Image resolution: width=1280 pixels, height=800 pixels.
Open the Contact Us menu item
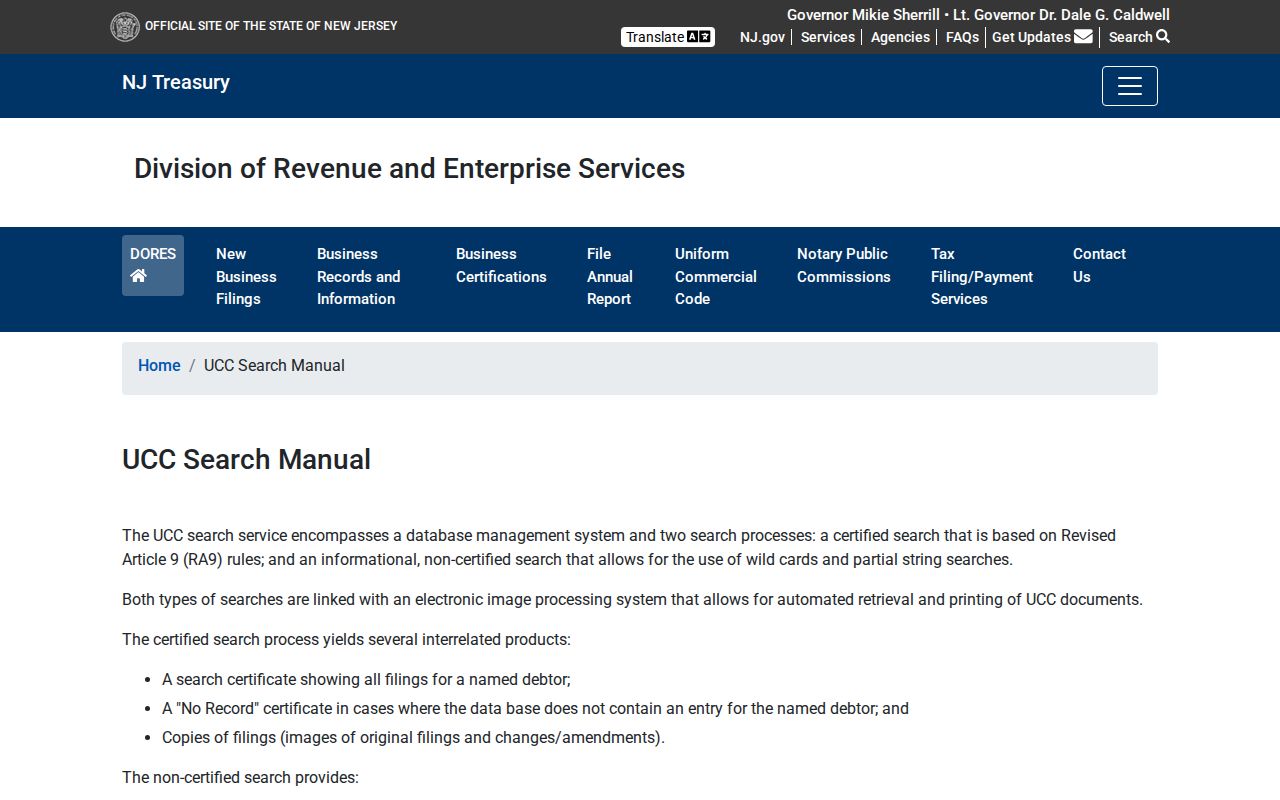(1099, 265)
